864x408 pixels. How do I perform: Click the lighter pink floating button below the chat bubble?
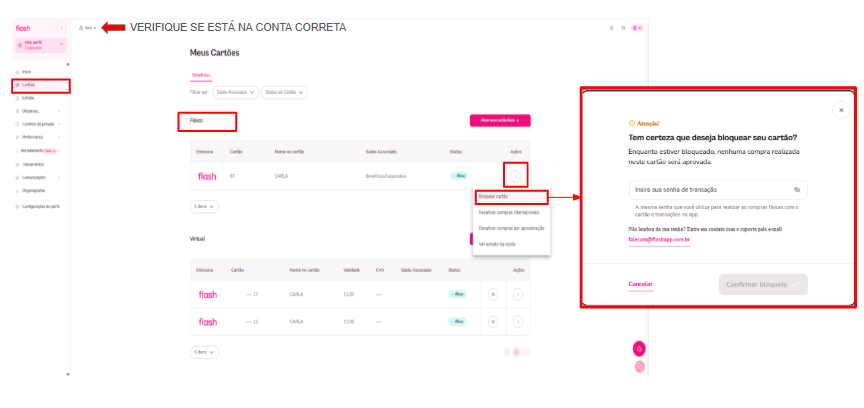639,366
